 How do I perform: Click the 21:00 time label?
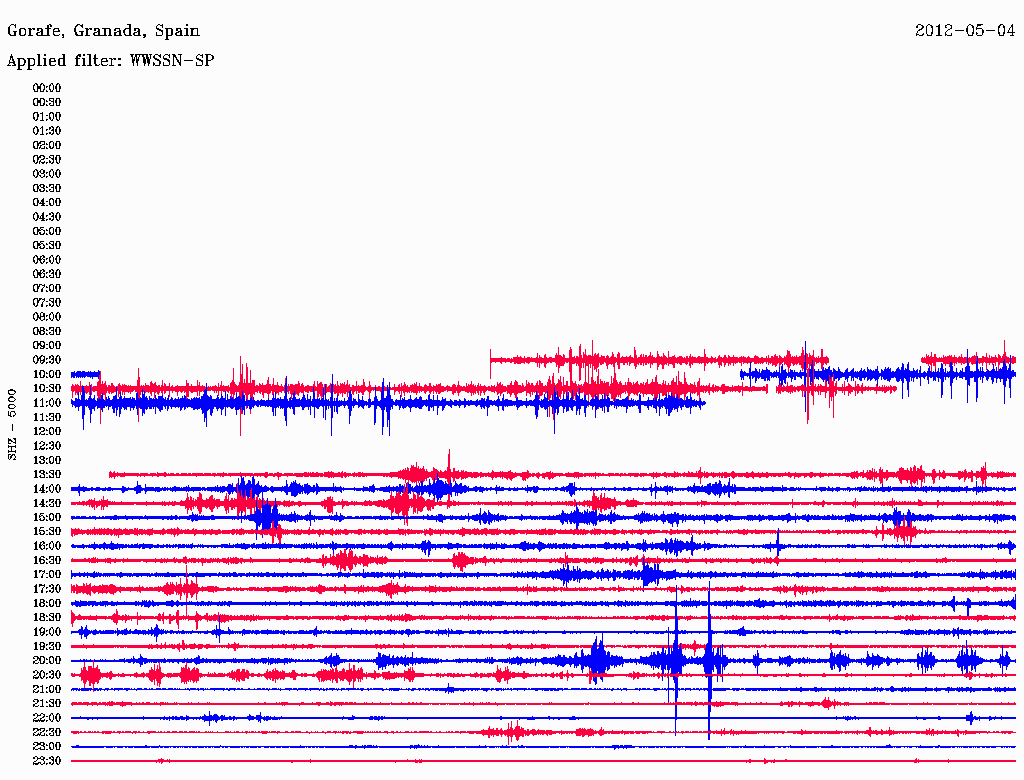pyautogui.click(x=47, y=689)
